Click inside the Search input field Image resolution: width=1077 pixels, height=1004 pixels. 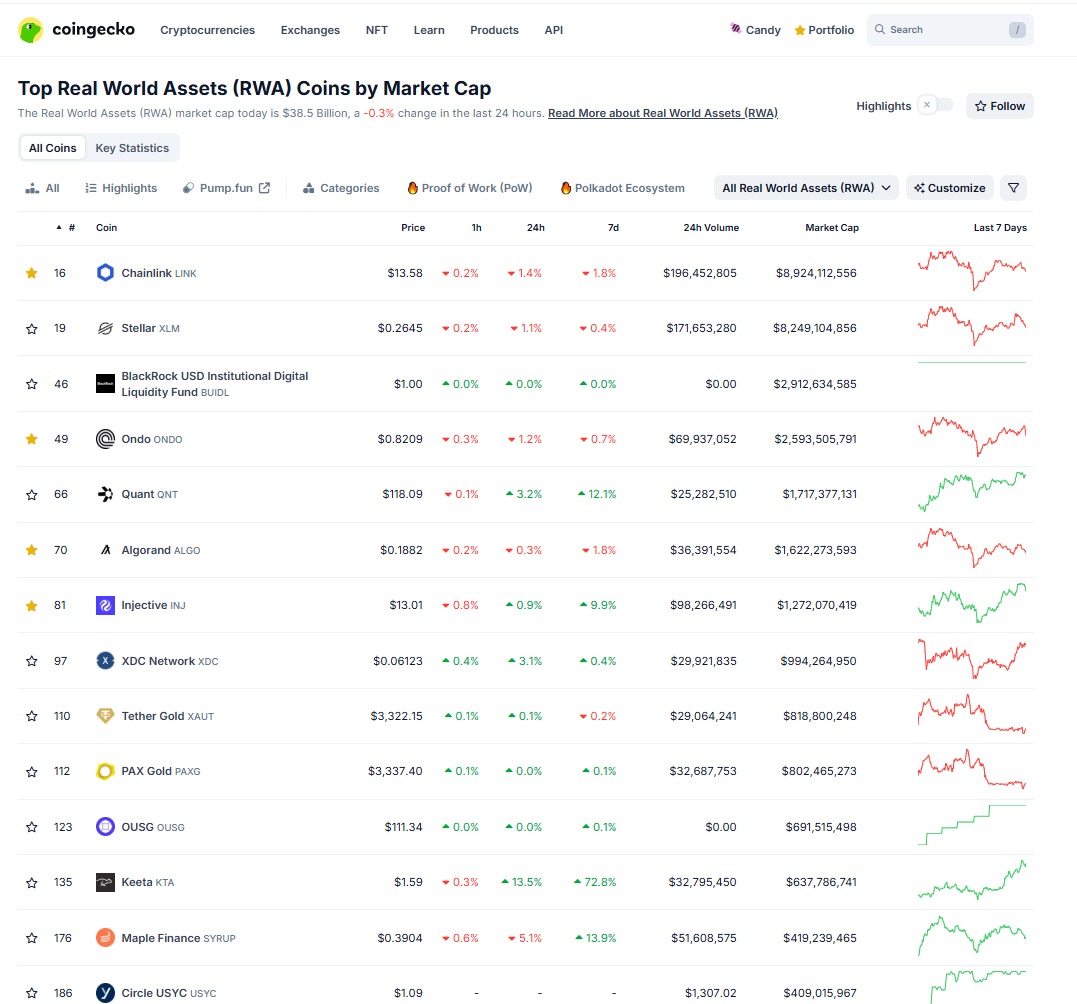point(950,30)
